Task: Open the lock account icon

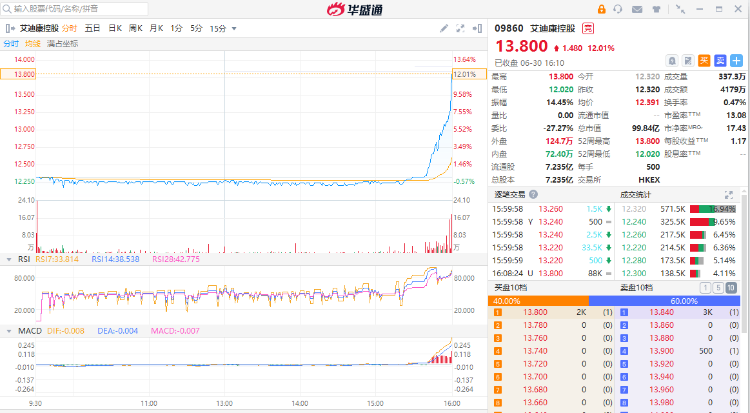Action: [602, 9]
